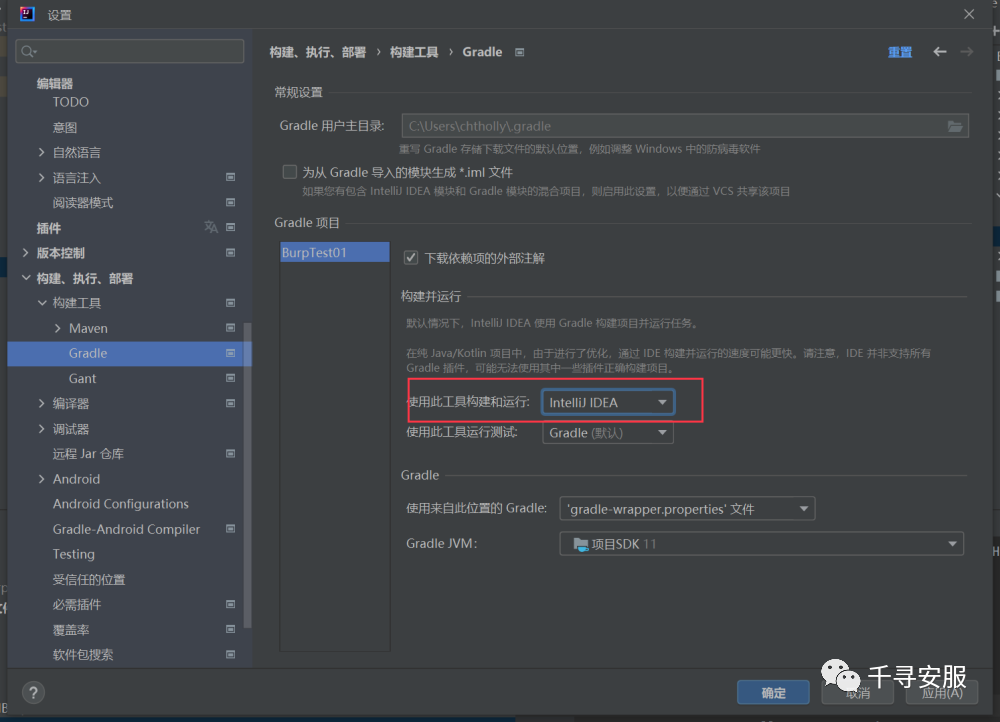Close the settings dialog

click(969, 14)
